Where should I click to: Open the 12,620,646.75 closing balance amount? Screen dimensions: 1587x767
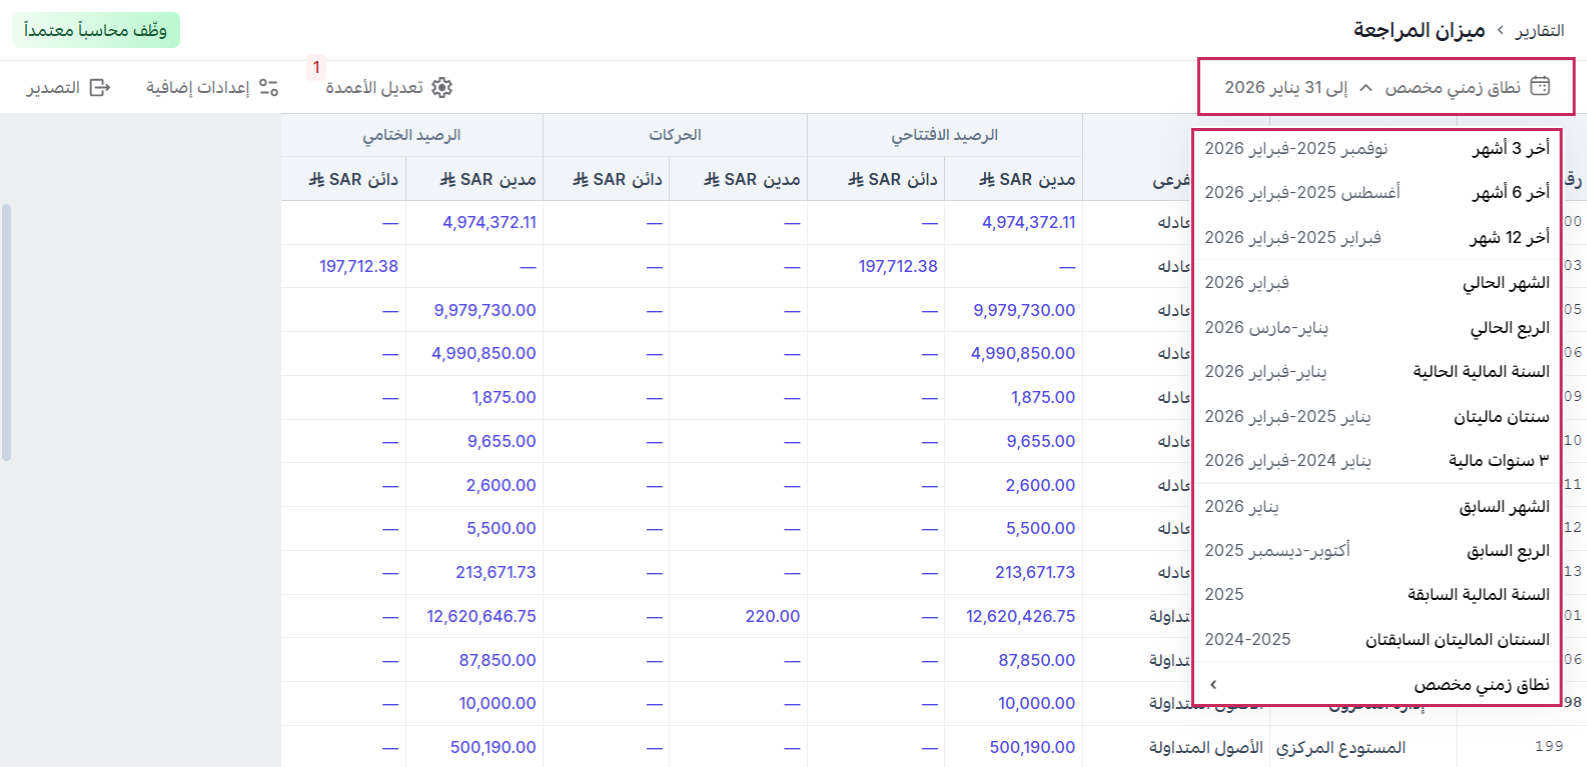(481, 616)
